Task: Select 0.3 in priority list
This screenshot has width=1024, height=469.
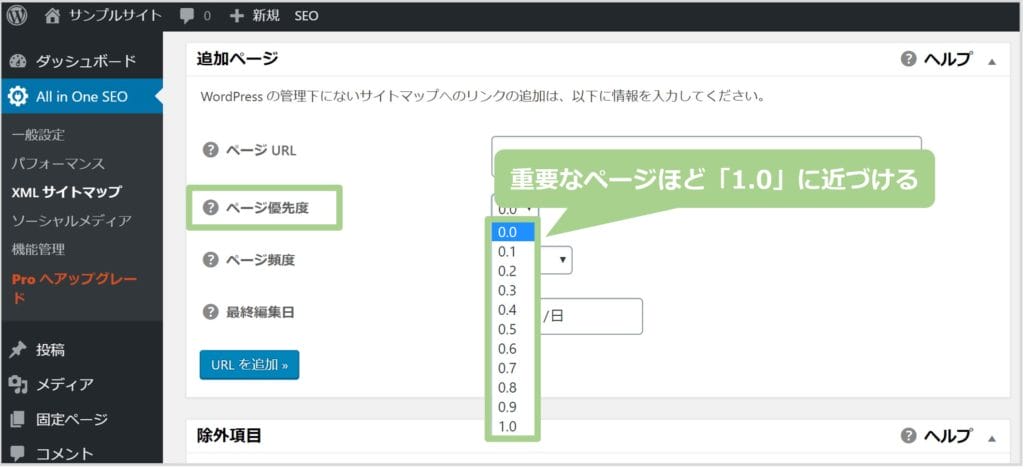Action: click(x=513, y=291)
